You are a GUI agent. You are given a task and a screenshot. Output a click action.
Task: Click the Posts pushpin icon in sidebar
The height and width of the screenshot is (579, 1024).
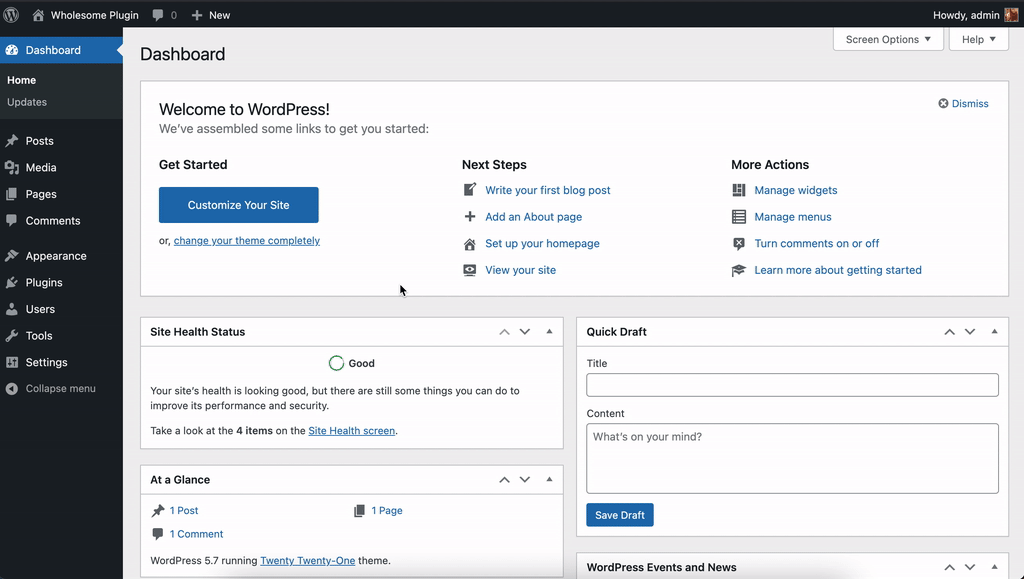12,141
